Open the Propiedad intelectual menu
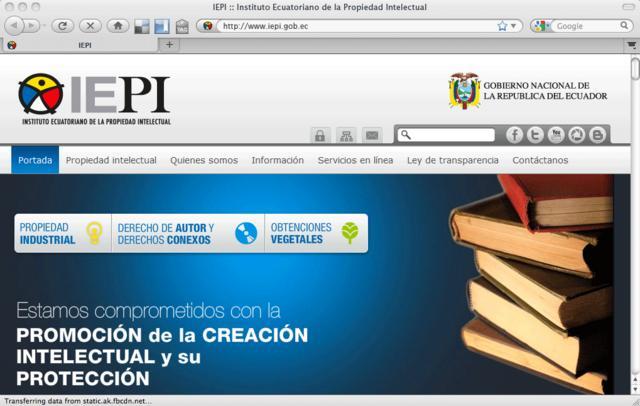Image resolution: width=640 pixels, height=406 pixels. pyautogui.click(x=111, y=160)
